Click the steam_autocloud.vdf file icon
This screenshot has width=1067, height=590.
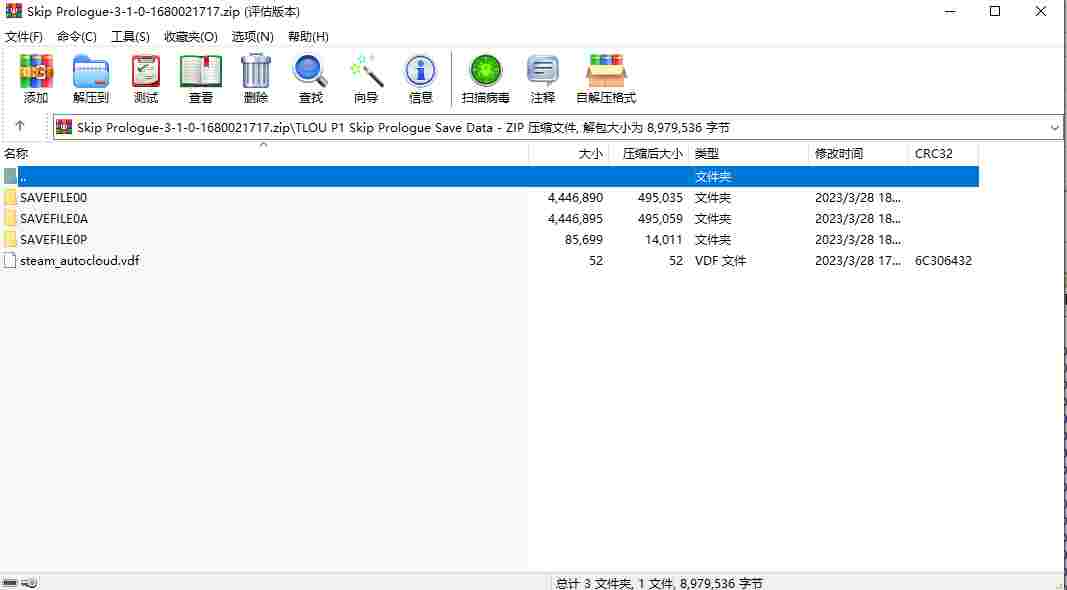point(10,261)
